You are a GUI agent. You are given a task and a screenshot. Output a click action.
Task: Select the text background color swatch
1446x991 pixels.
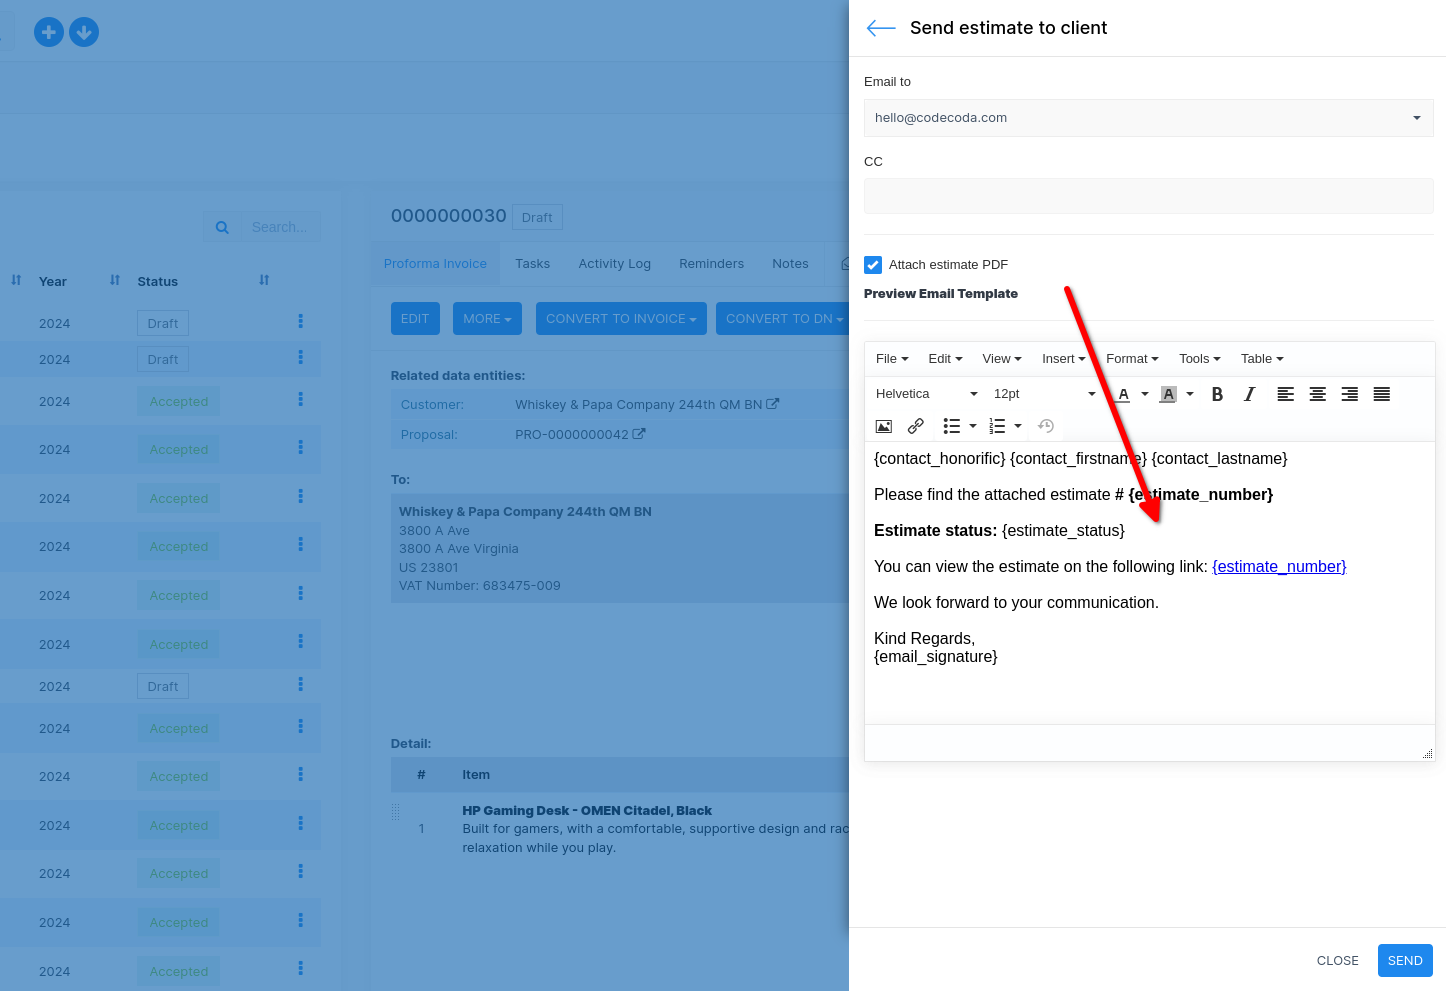tap(1168, 394)
